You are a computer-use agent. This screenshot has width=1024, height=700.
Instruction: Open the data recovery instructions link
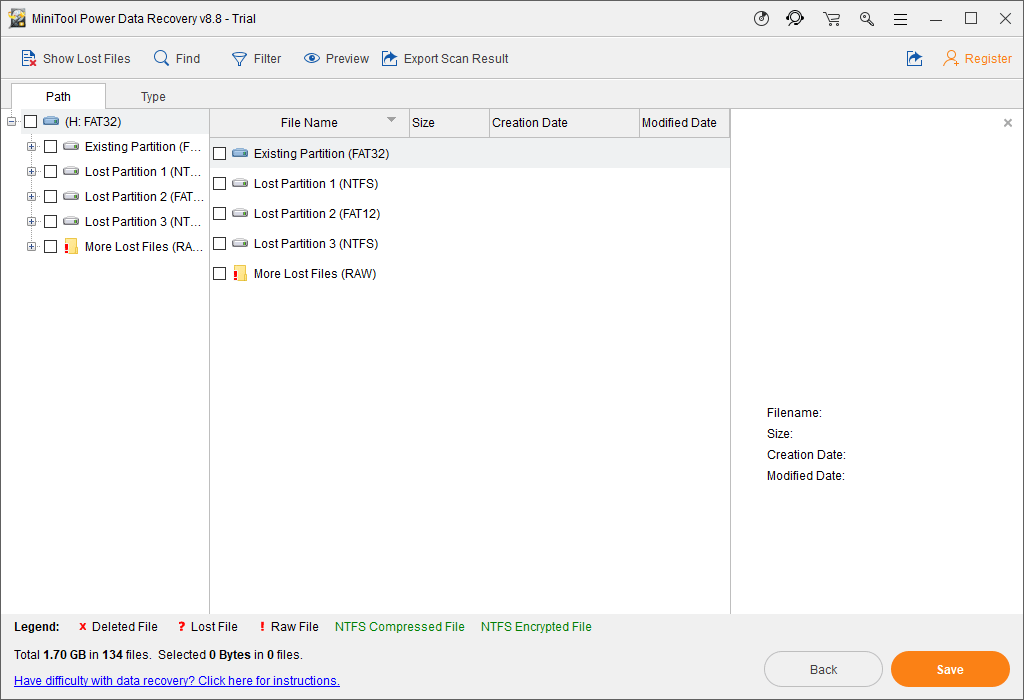click(x=176, y=681)
